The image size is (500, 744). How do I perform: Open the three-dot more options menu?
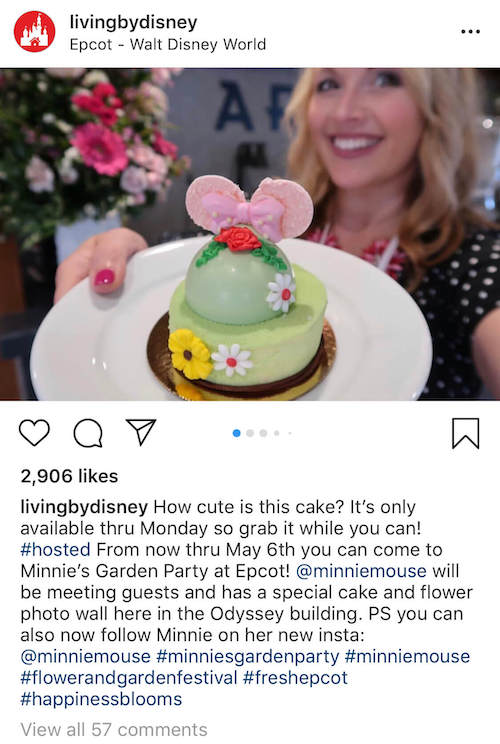[x=470, y=31]
